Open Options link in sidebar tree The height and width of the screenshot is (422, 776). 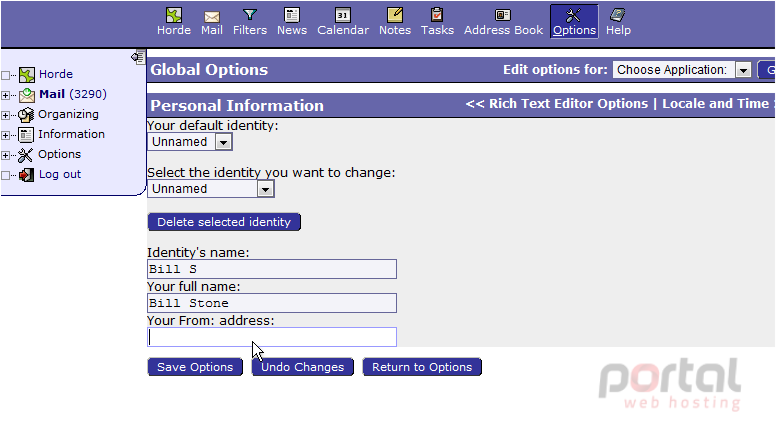pyautogui.click(x=59, y=154)
